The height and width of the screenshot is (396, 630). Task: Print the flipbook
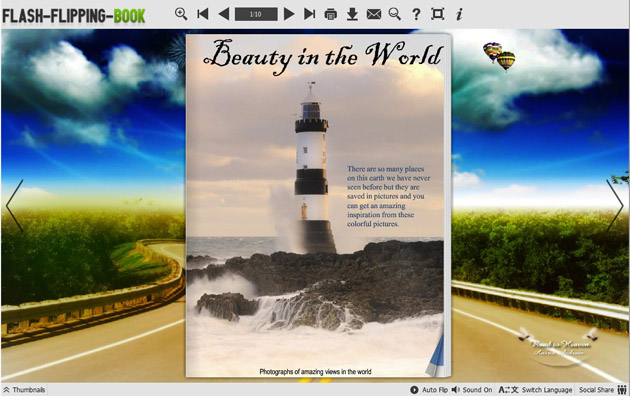point(331,14)
